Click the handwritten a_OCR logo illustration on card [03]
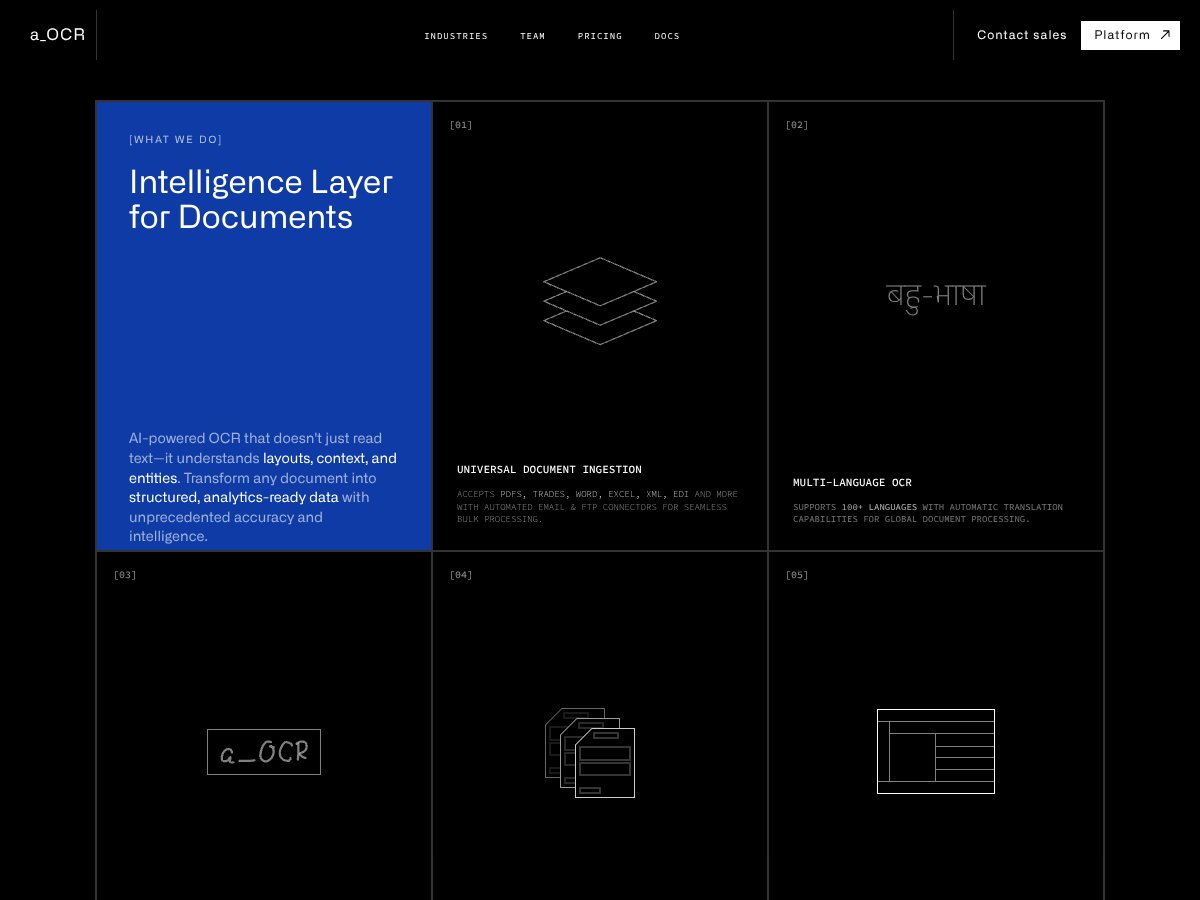Viewport: 1200px width, 900px height. [263, 751]
